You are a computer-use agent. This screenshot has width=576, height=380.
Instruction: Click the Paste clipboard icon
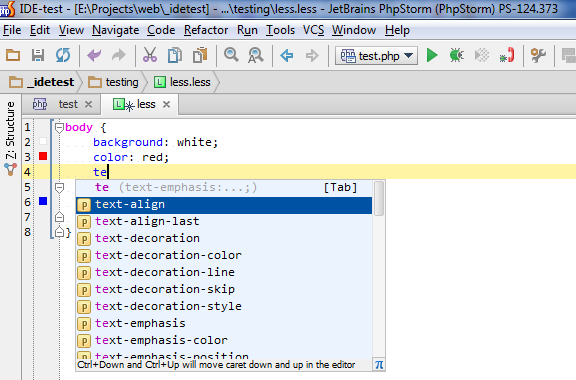(200, 55)
